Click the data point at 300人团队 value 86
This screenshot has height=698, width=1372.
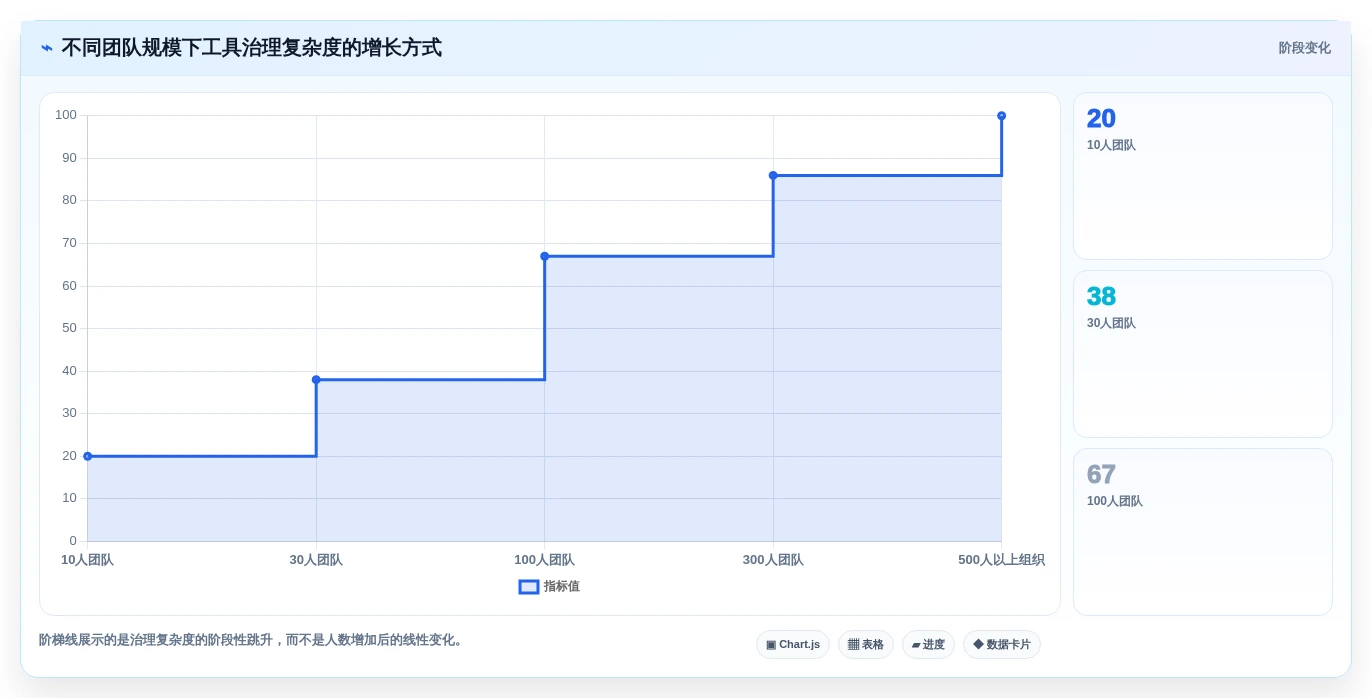click(x=773, y=175)
